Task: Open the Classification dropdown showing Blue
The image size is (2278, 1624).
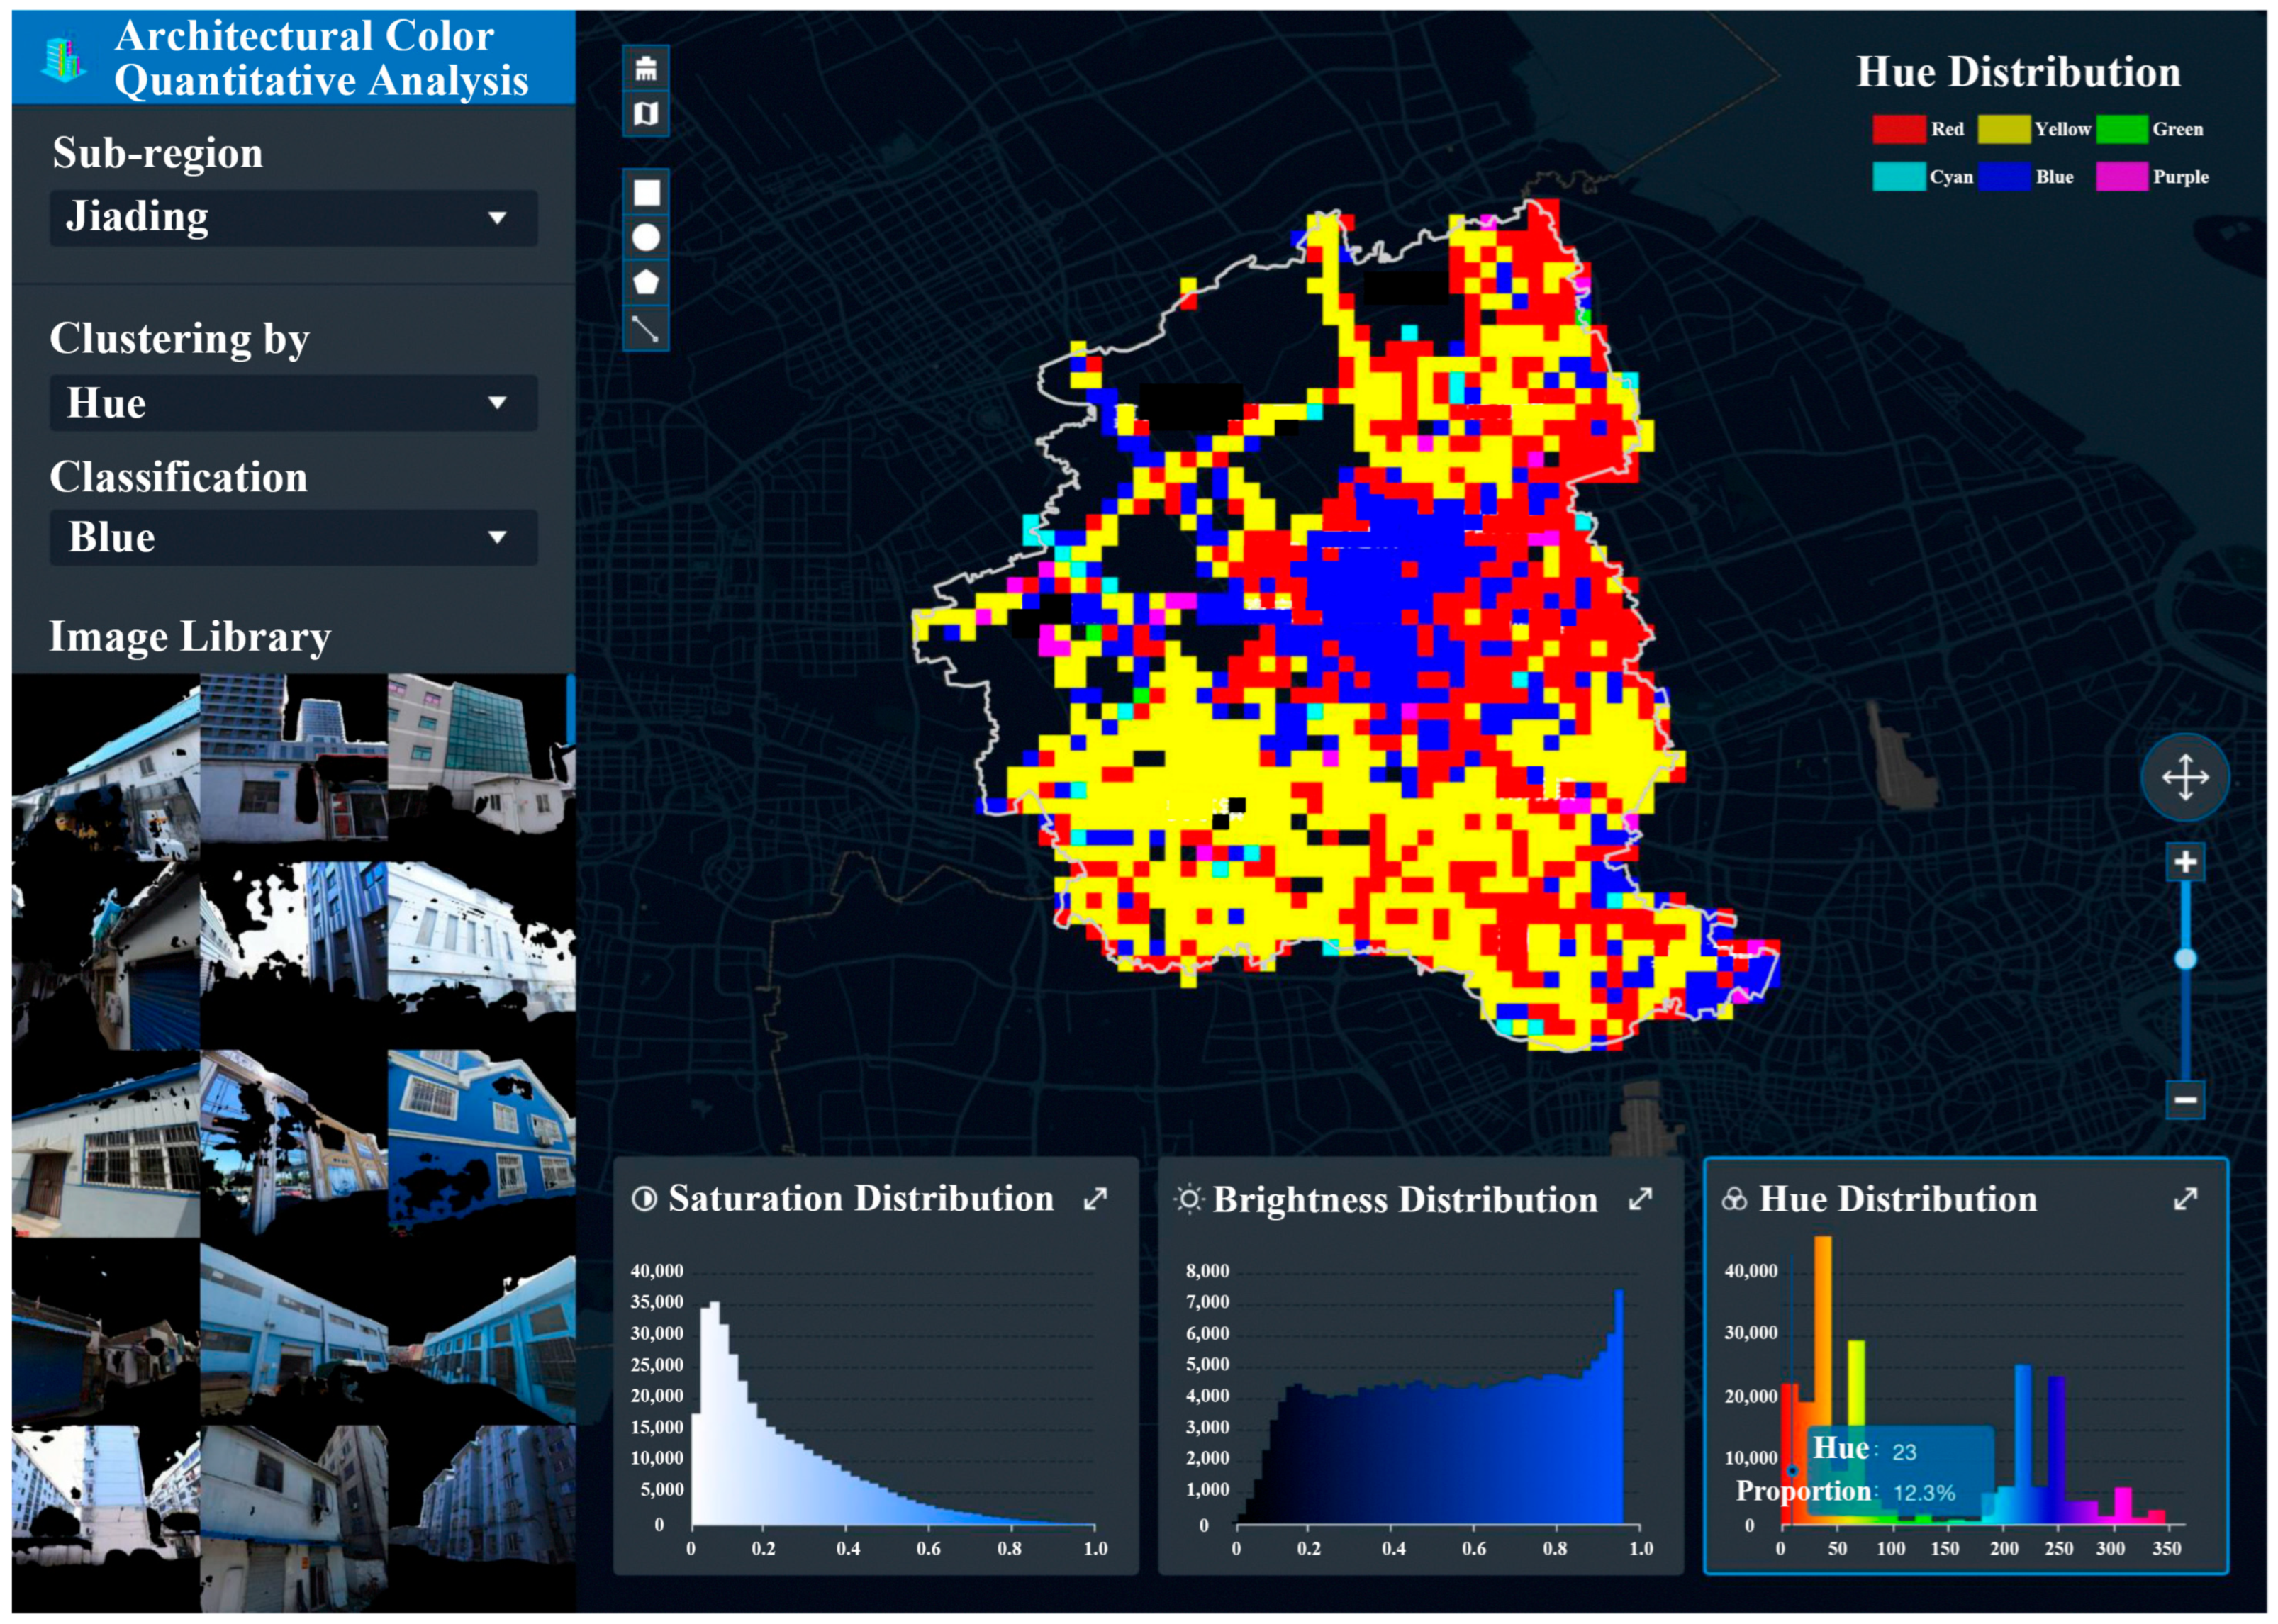Action: tap(293, 537)
